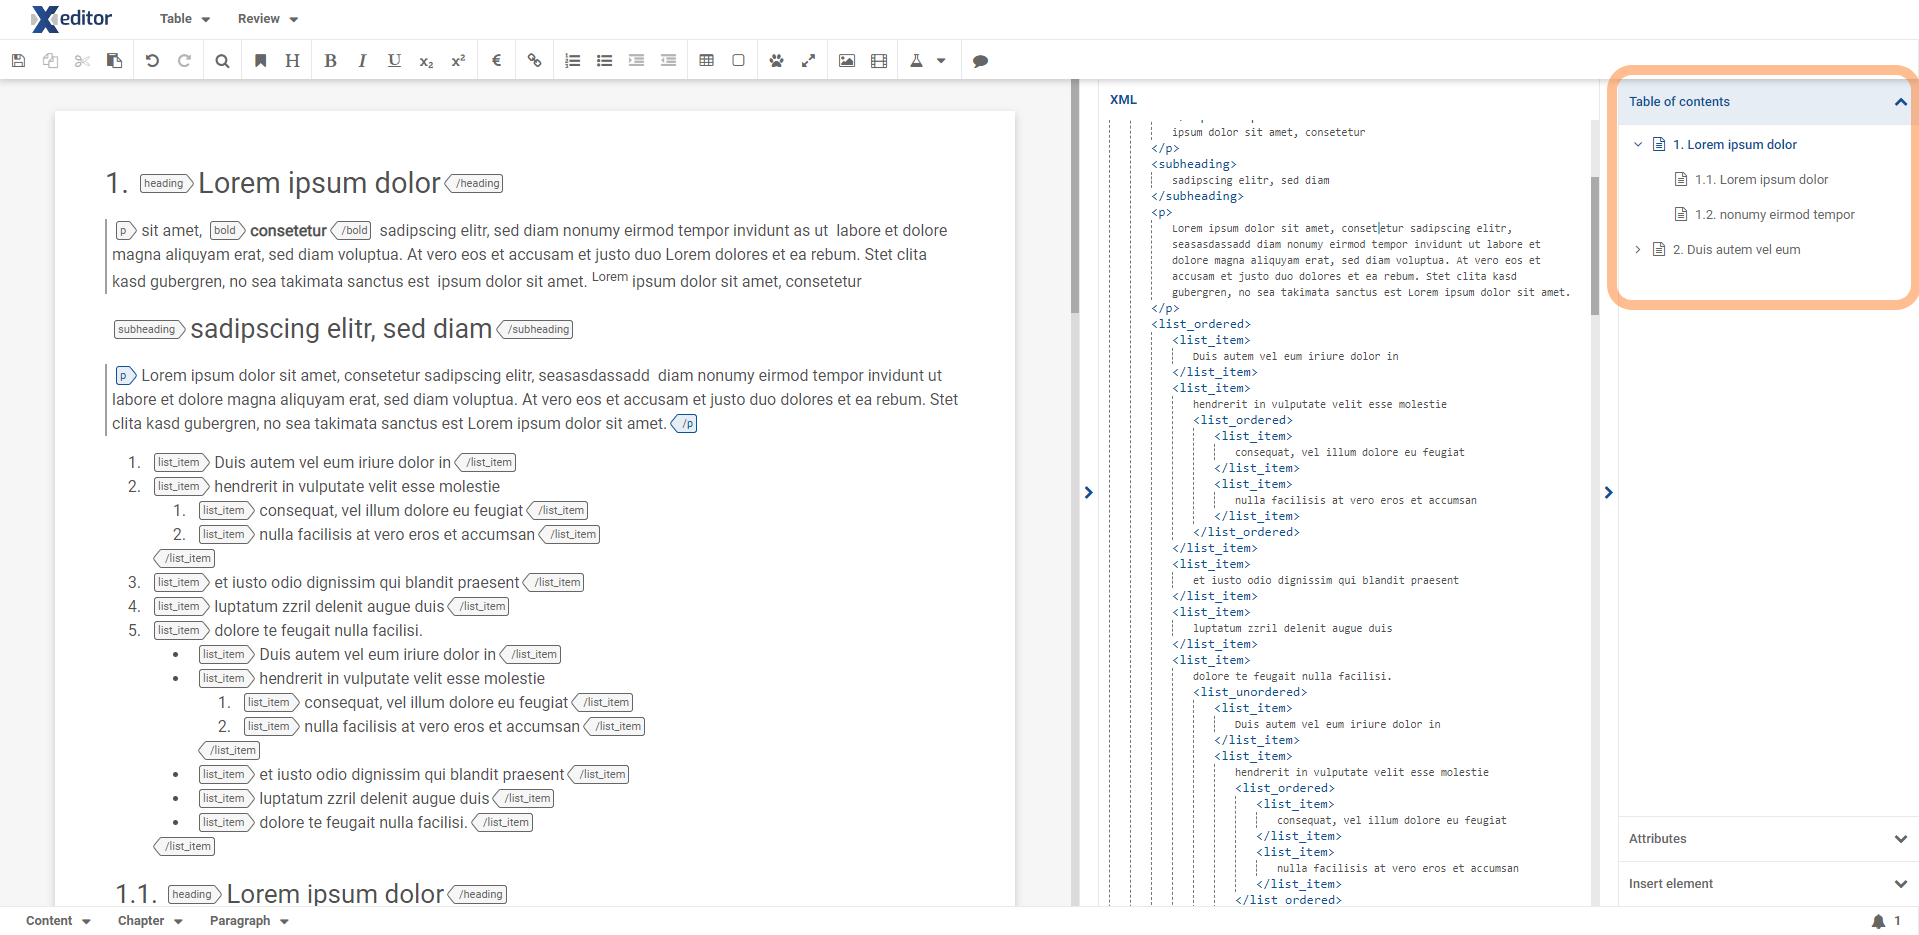
Task: Click the Copy icon in toolbar
Action: point(50,61)
